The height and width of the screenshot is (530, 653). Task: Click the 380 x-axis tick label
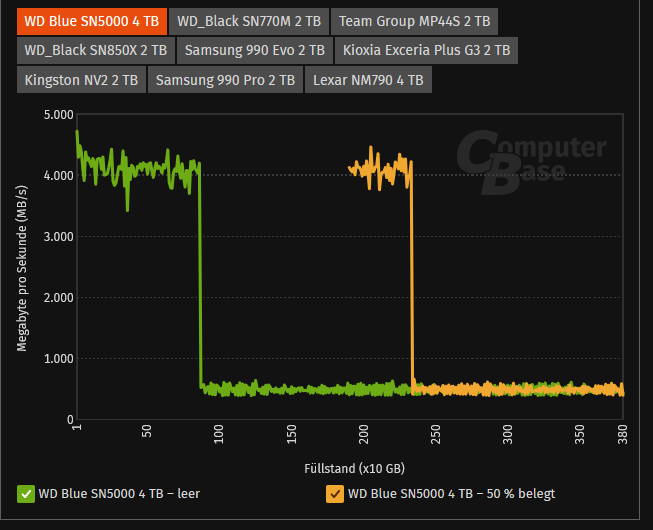pyautogui.click(x=623, y=434)
